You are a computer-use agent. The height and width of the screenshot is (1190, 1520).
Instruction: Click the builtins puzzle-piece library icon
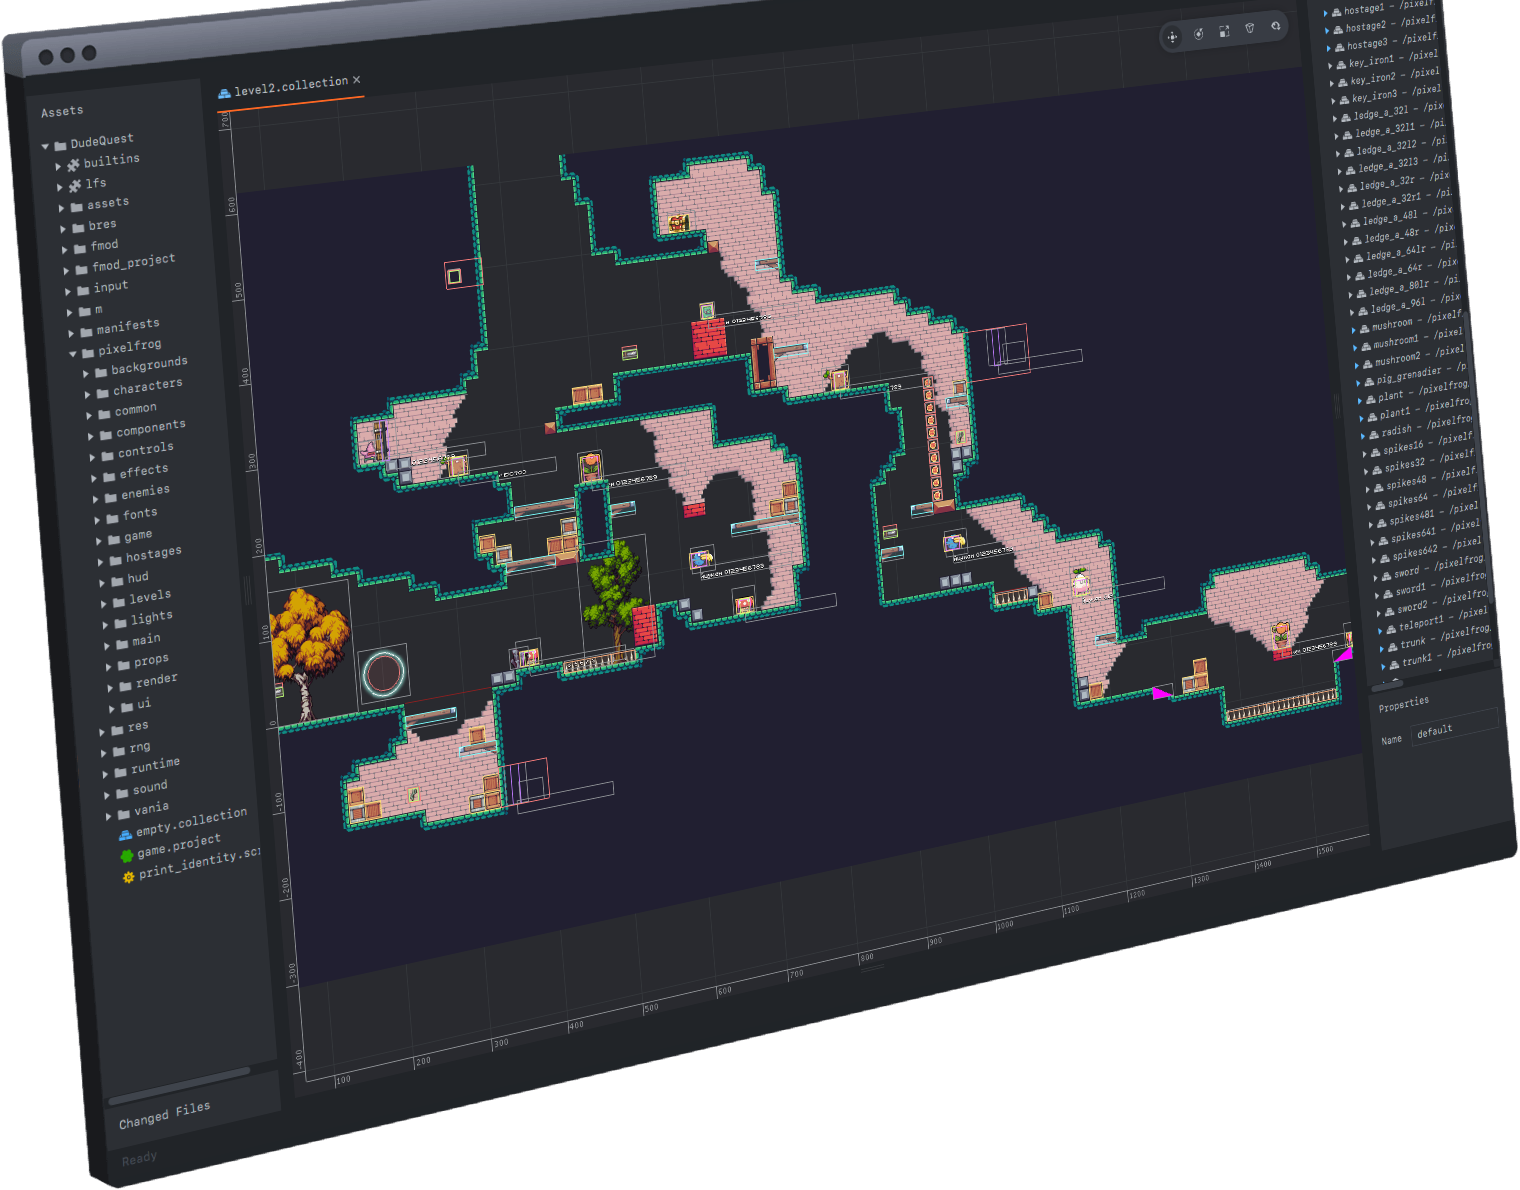coord(73,164)
